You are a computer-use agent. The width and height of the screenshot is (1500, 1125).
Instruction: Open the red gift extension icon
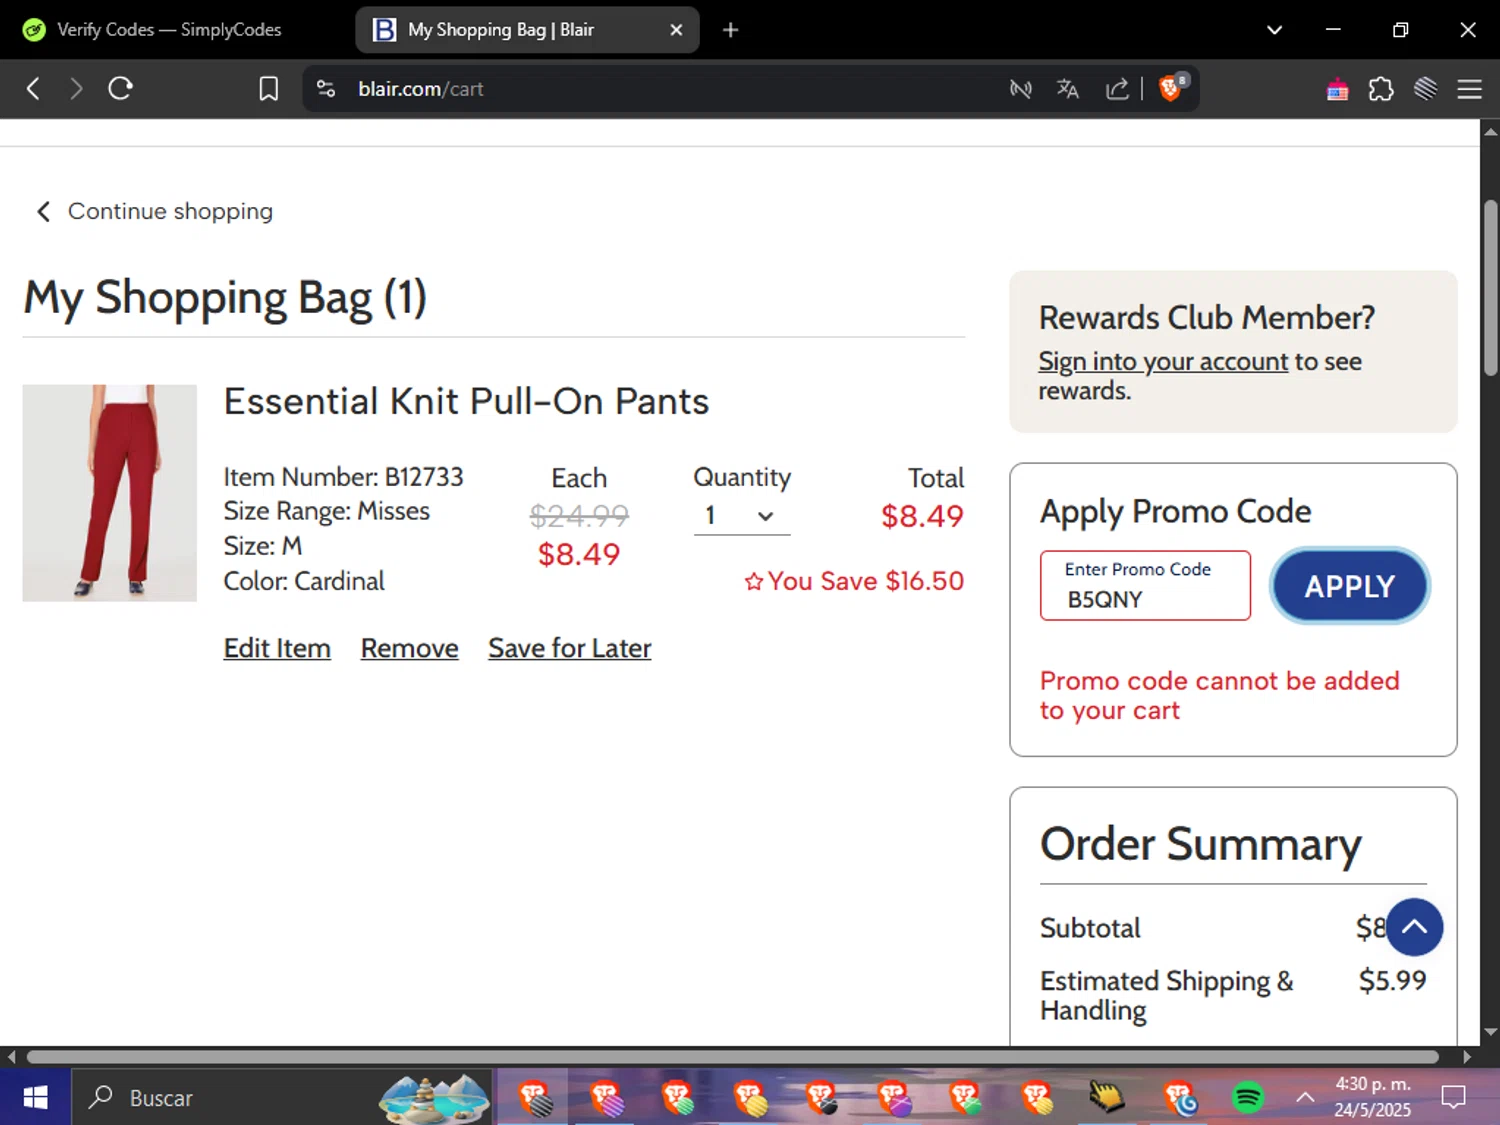click(x=1337, y=90)
